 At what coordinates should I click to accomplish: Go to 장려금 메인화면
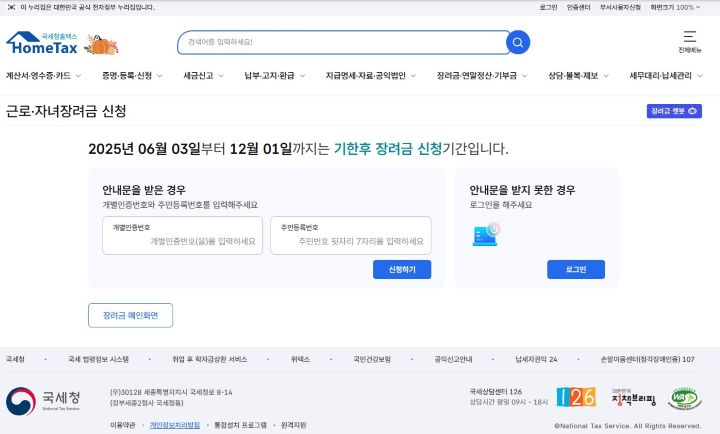click(x=130, y=316)
